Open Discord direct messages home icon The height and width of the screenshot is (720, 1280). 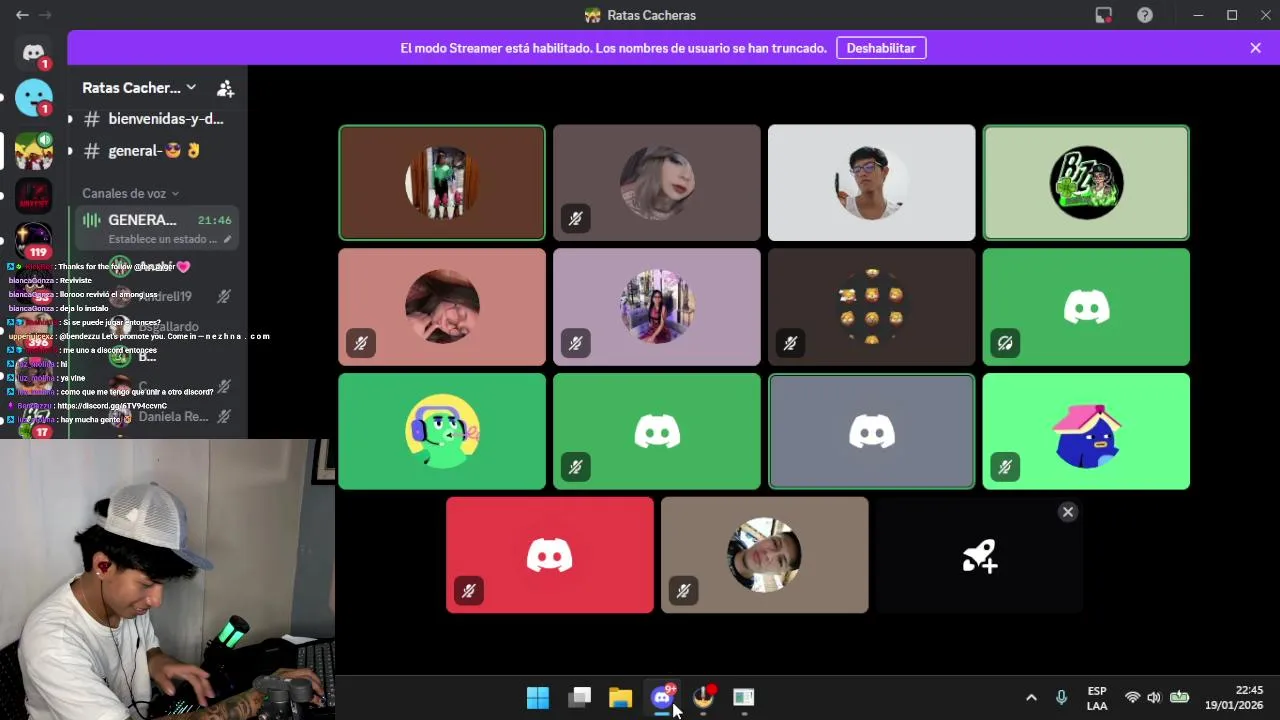point(33,53)
